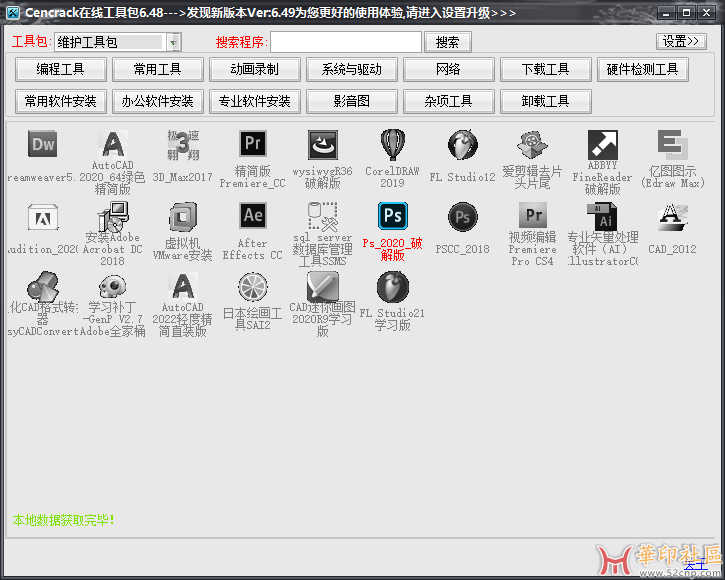Maximize the Cencrack window
Screen dimensions: 725x580
pos(687,12)
